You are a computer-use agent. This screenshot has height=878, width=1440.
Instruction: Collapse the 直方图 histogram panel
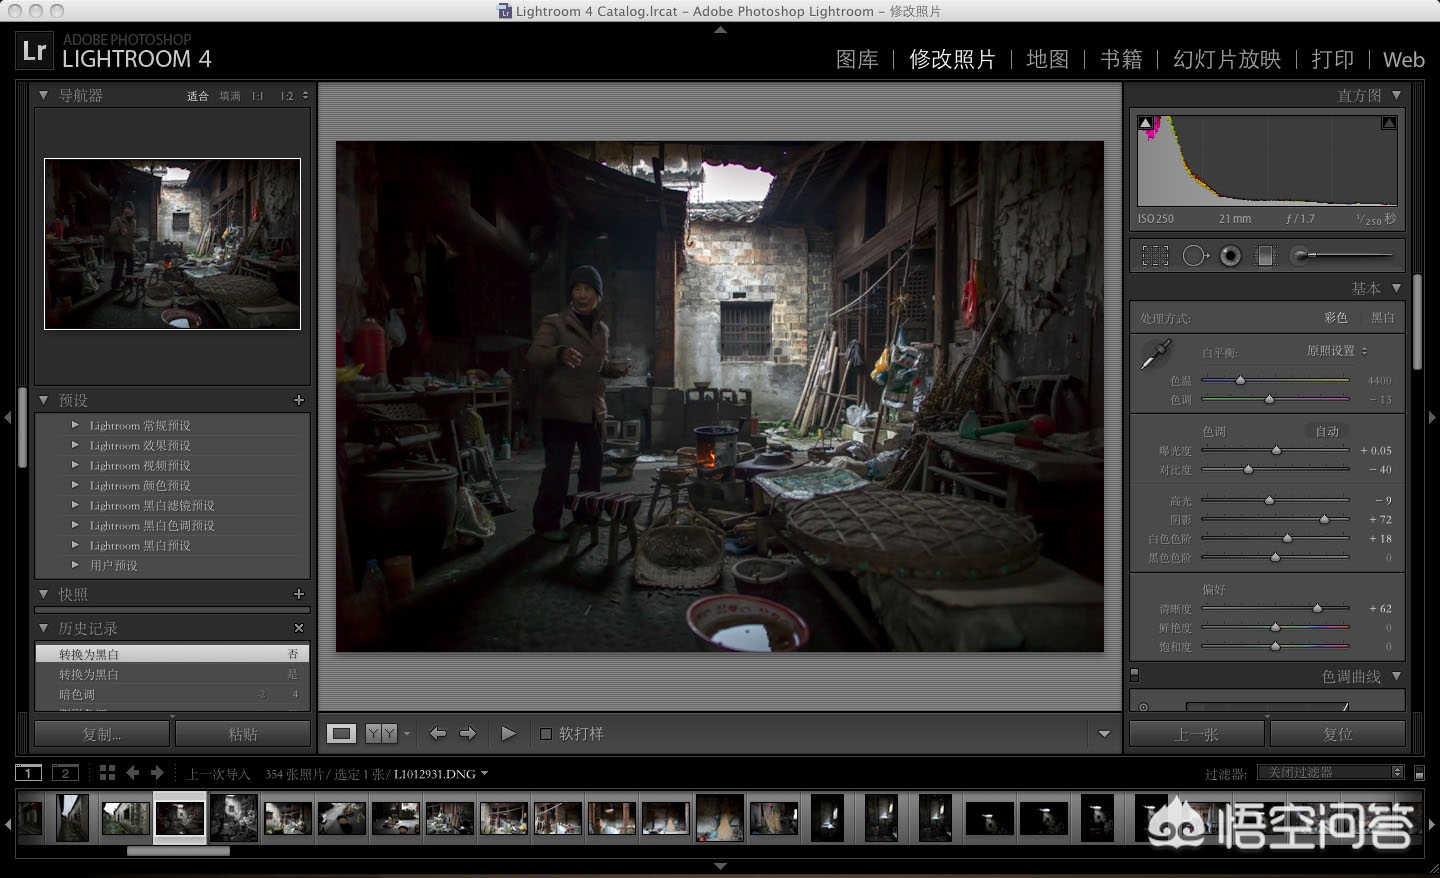[x=1396, y=95]
